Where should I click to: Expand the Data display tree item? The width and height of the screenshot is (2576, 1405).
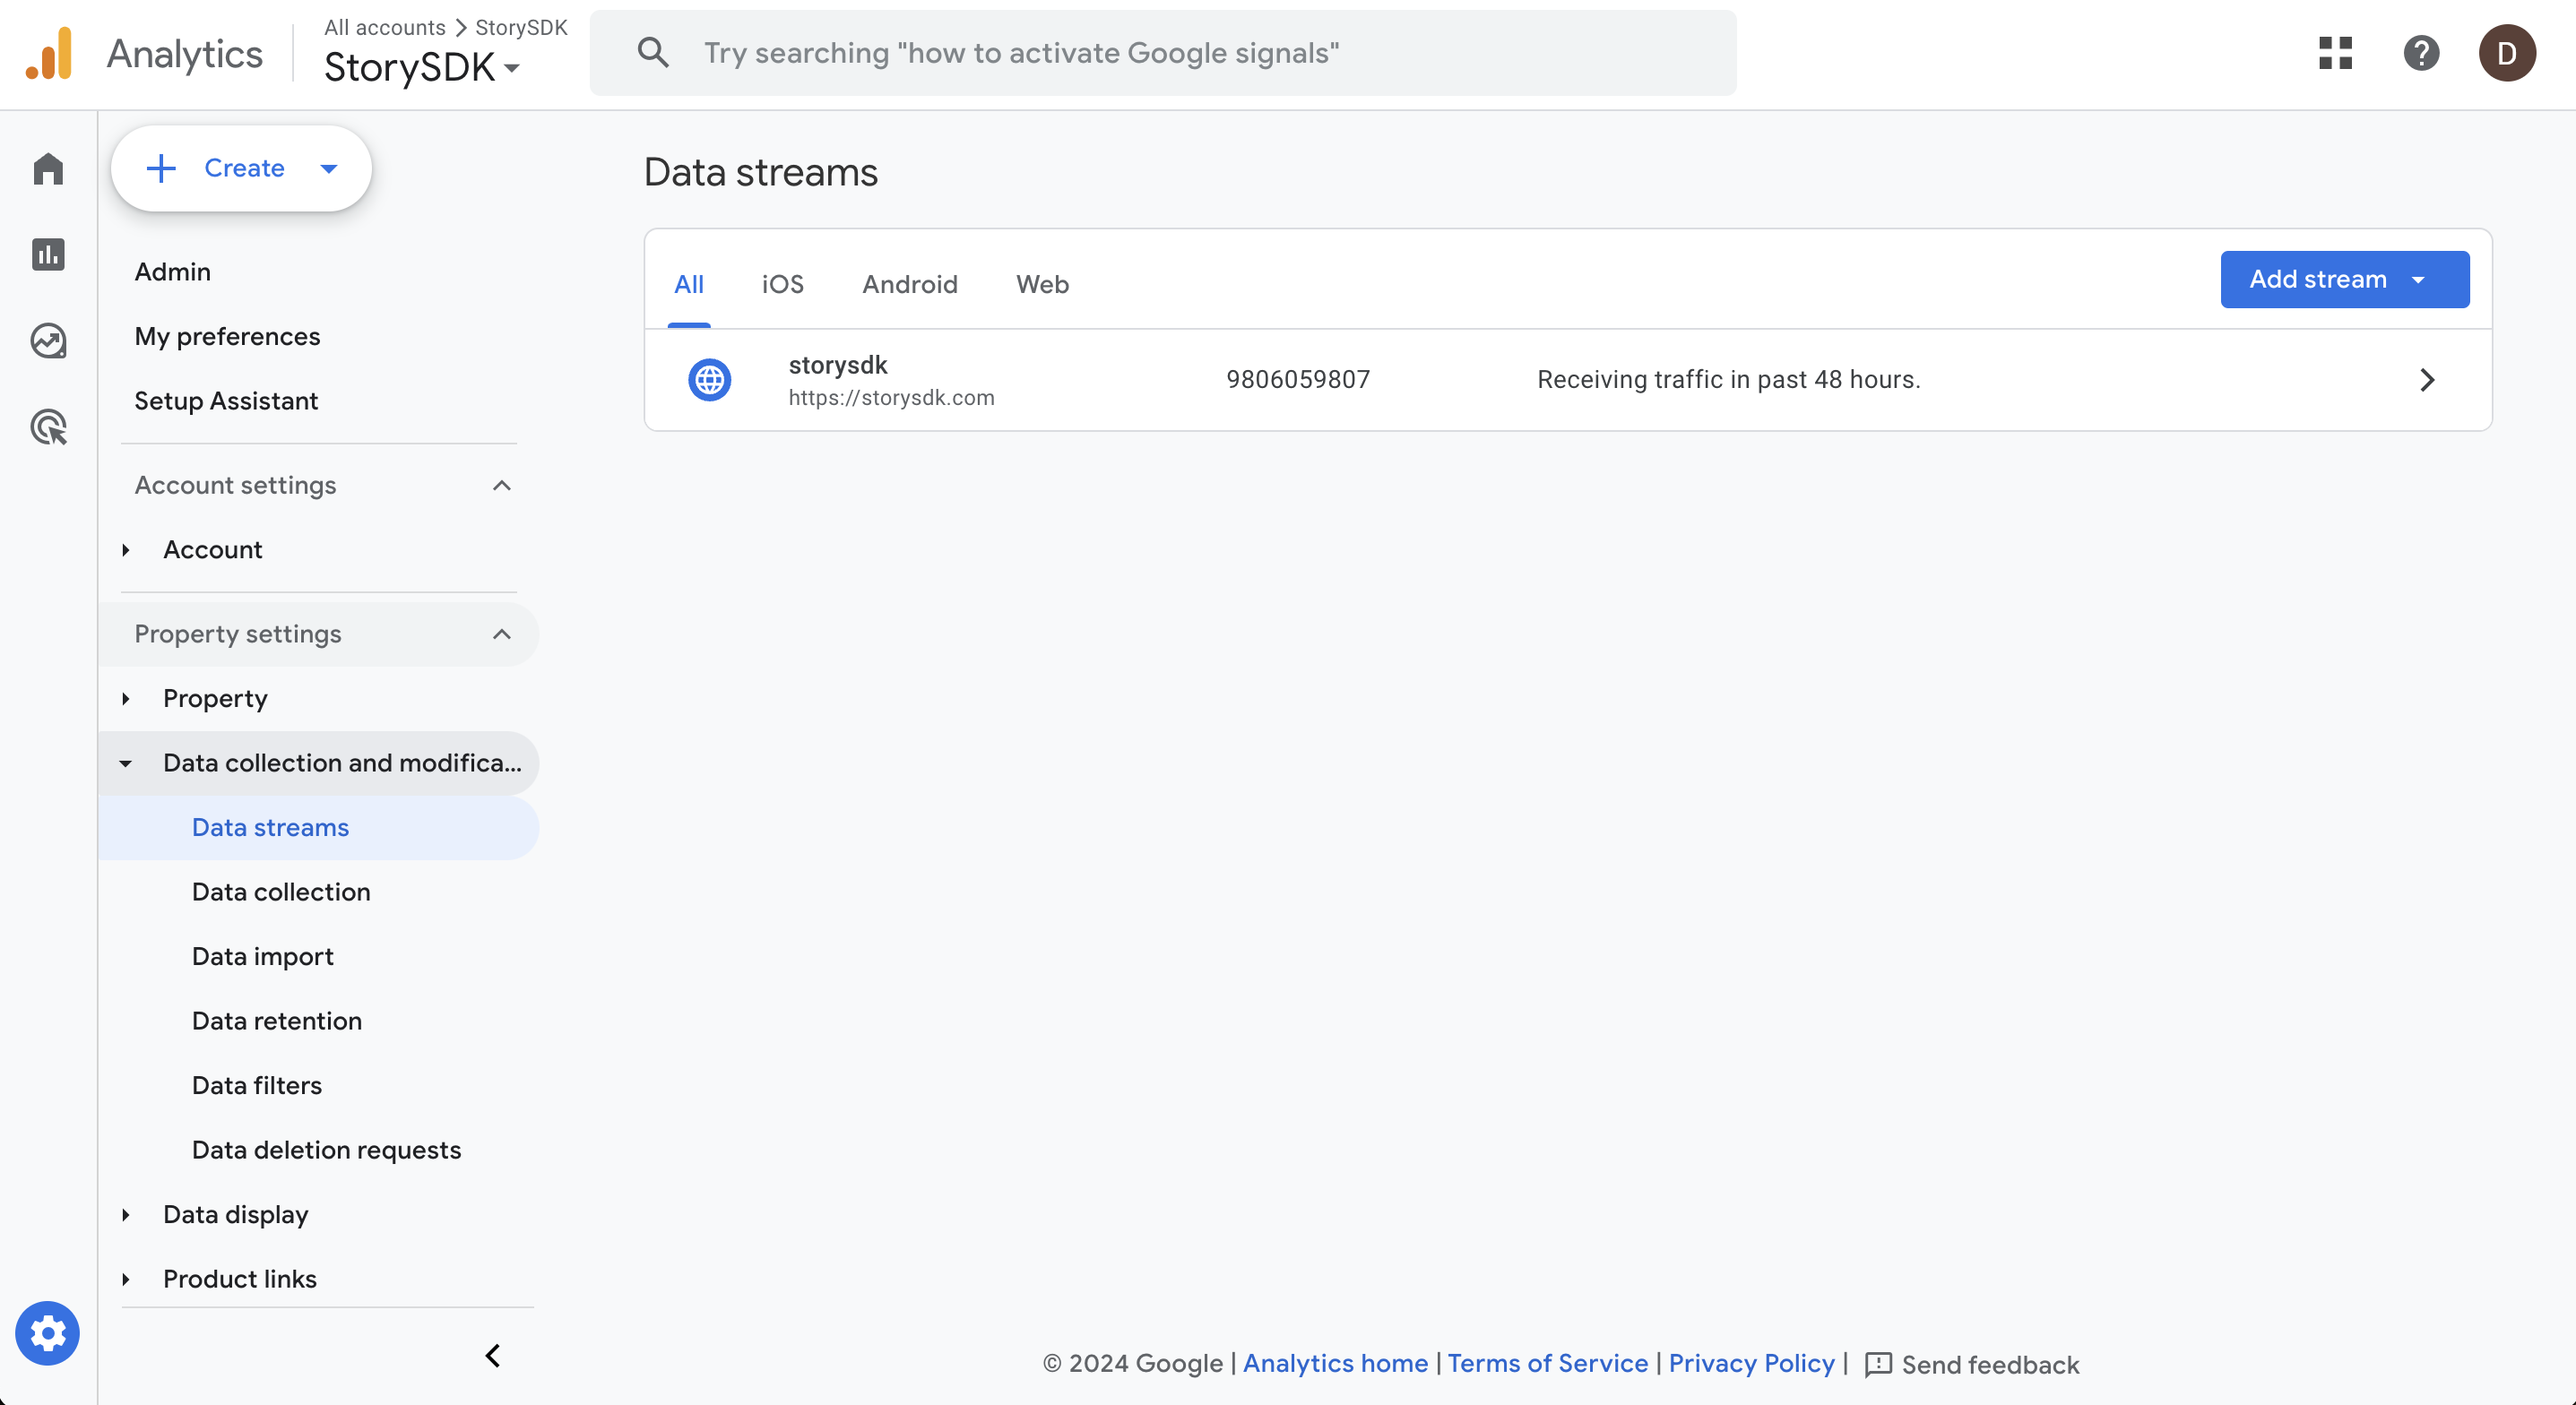(x=126, y=1214)
